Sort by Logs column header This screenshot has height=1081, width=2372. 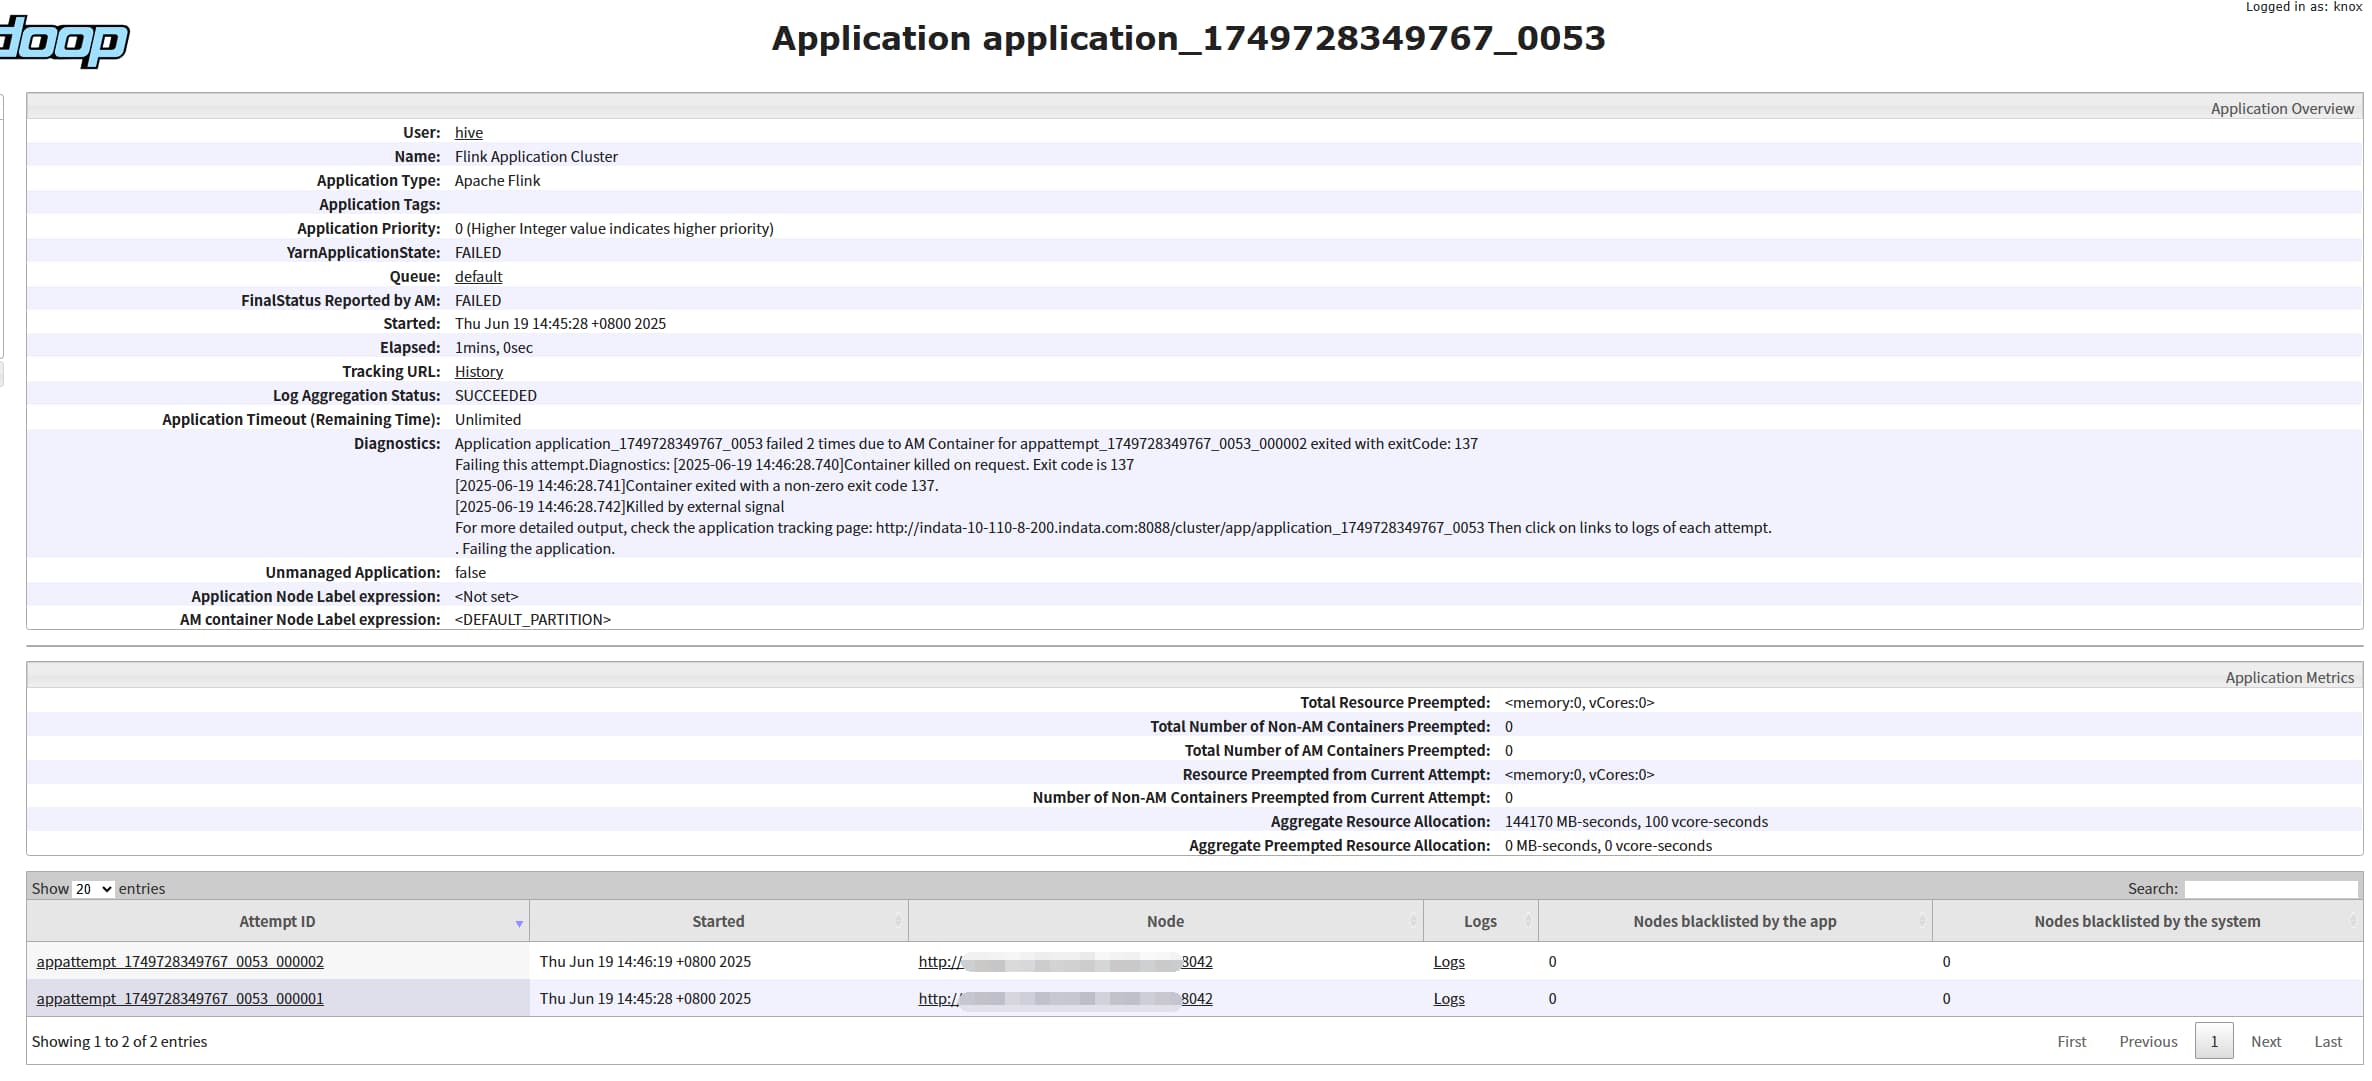click(1480, 921)
